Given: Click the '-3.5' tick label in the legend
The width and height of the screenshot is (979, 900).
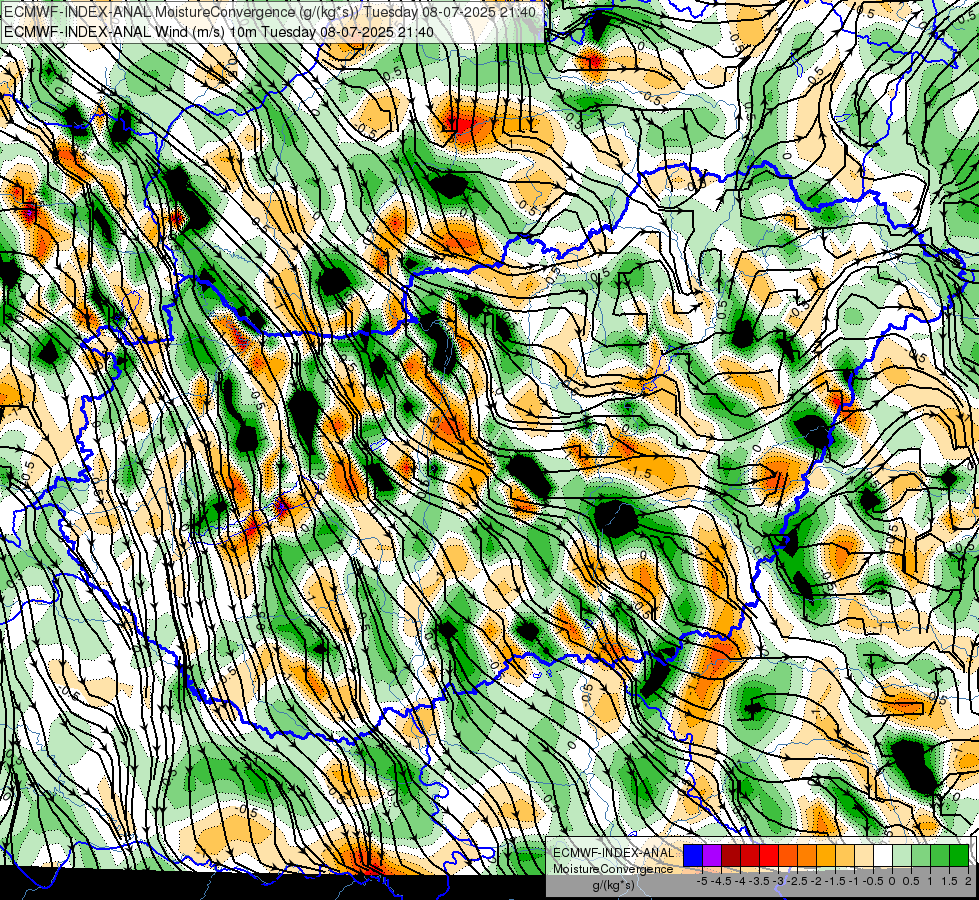Looking at the screenshot, I should 760,881.
